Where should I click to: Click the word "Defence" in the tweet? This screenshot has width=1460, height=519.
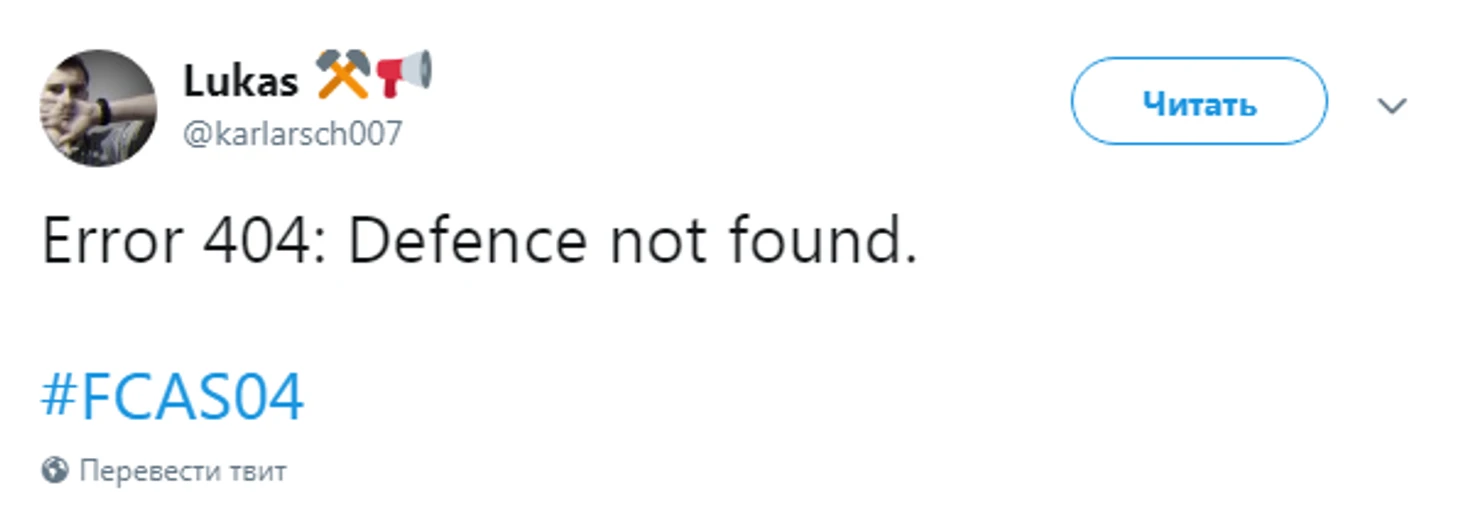pos(469,244)
